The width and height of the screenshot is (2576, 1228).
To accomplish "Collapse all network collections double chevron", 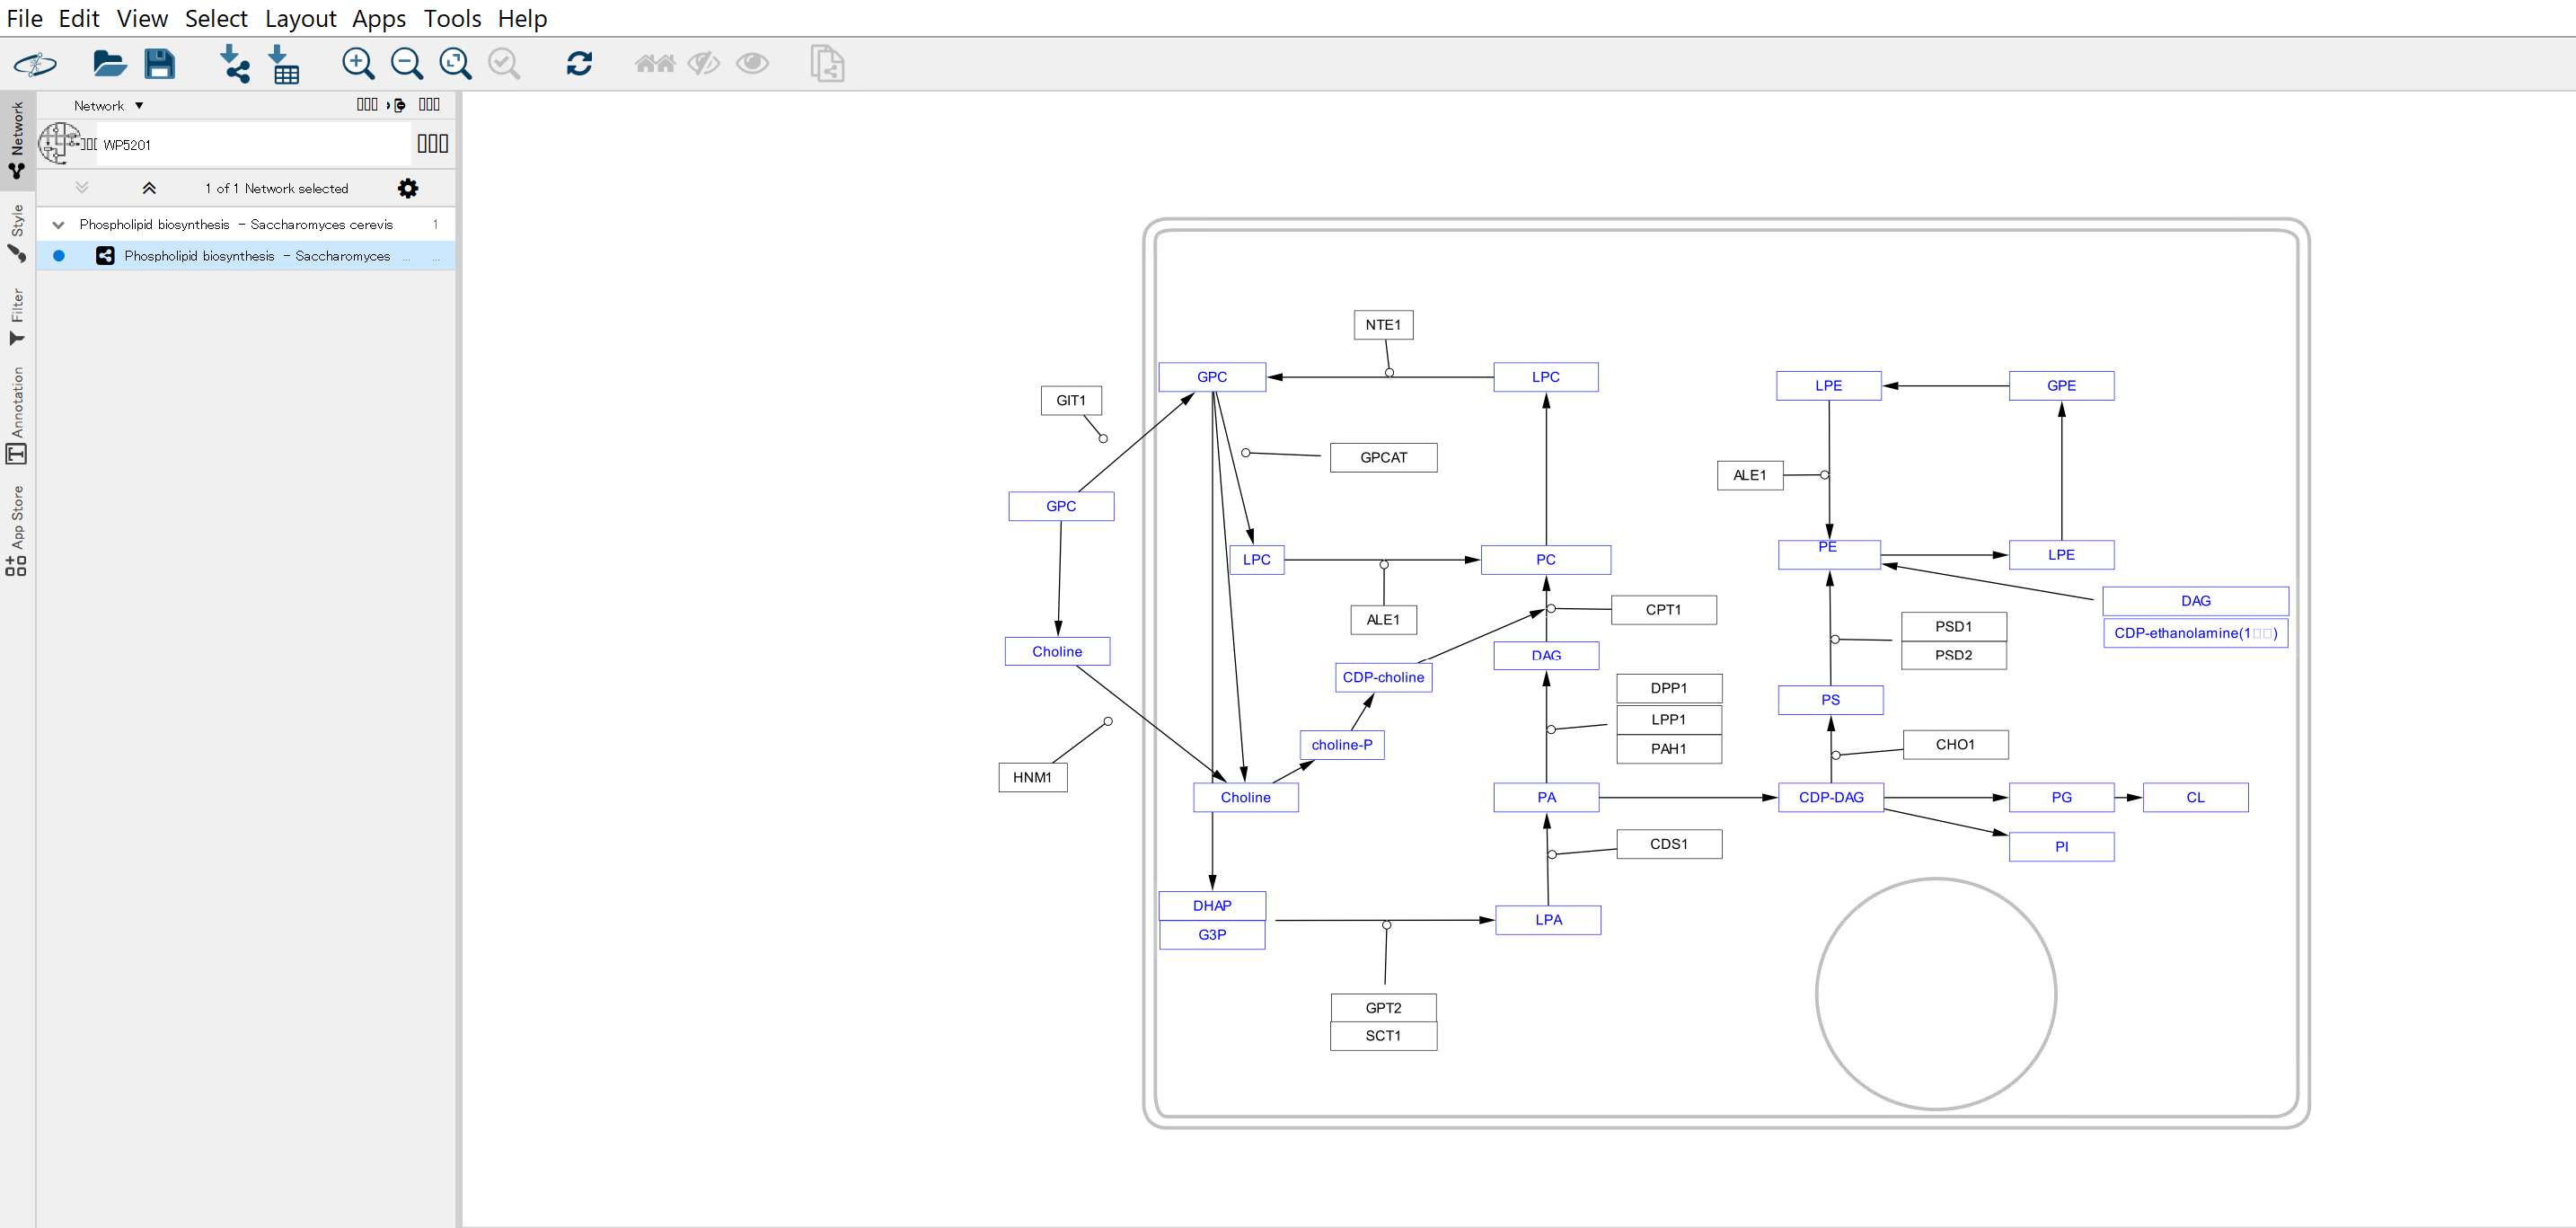I will tap(149, 188).
